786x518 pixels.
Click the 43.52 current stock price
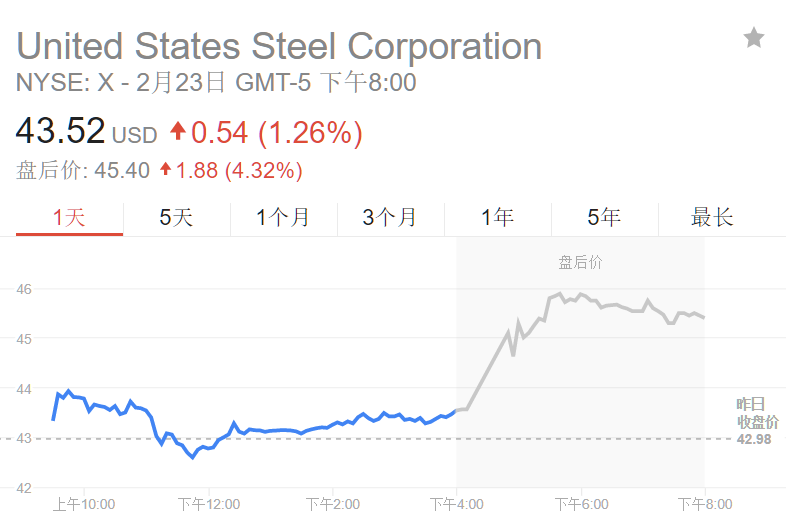(60, 132)
